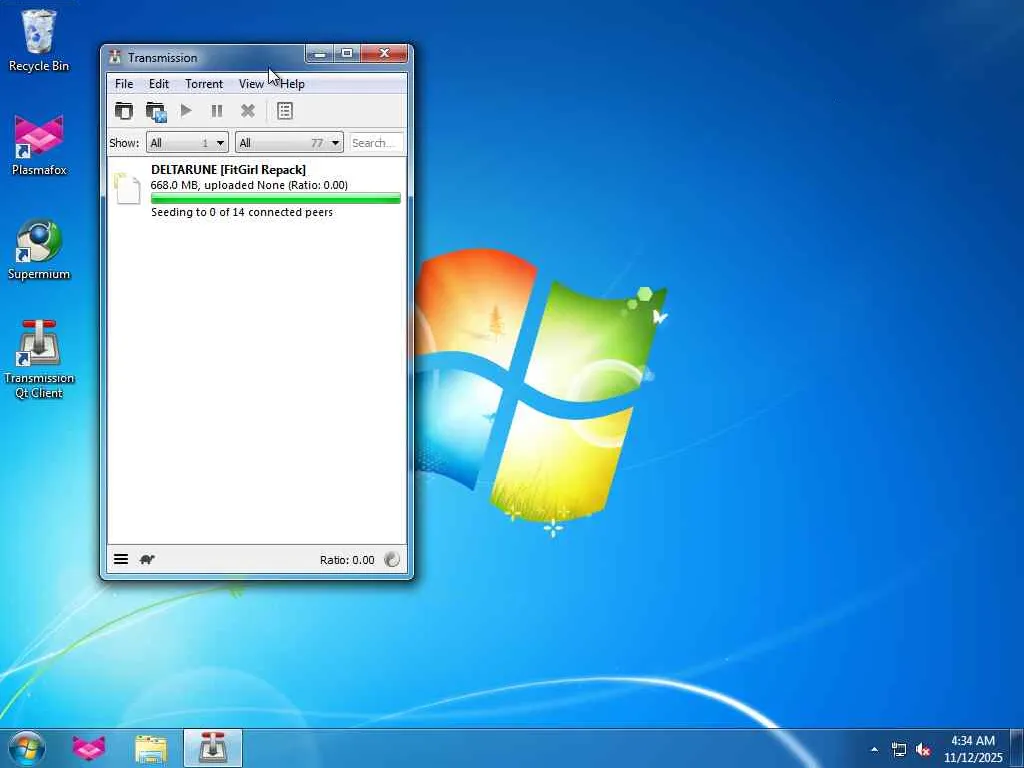Click the Ratio: 0.00 status text
This screenshot has height=768, width=1024.
pos(347,560)
